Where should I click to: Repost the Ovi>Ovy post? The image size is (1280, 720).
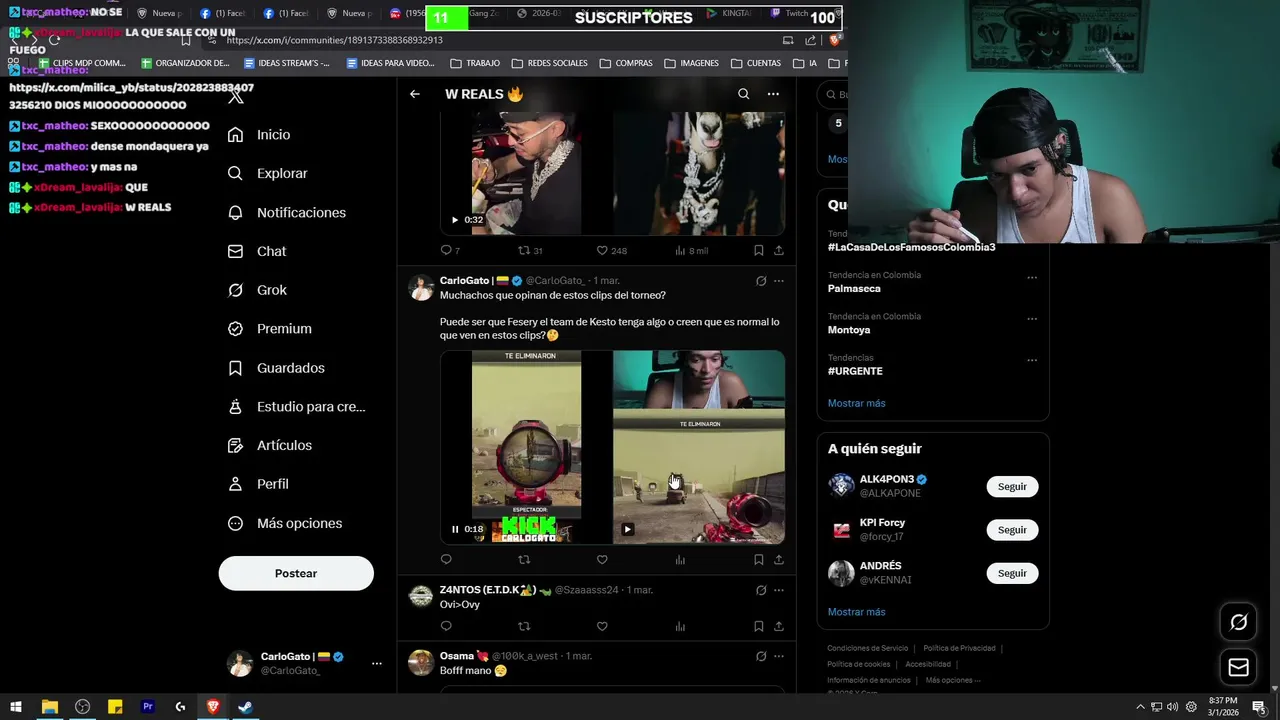click(524, 626)
